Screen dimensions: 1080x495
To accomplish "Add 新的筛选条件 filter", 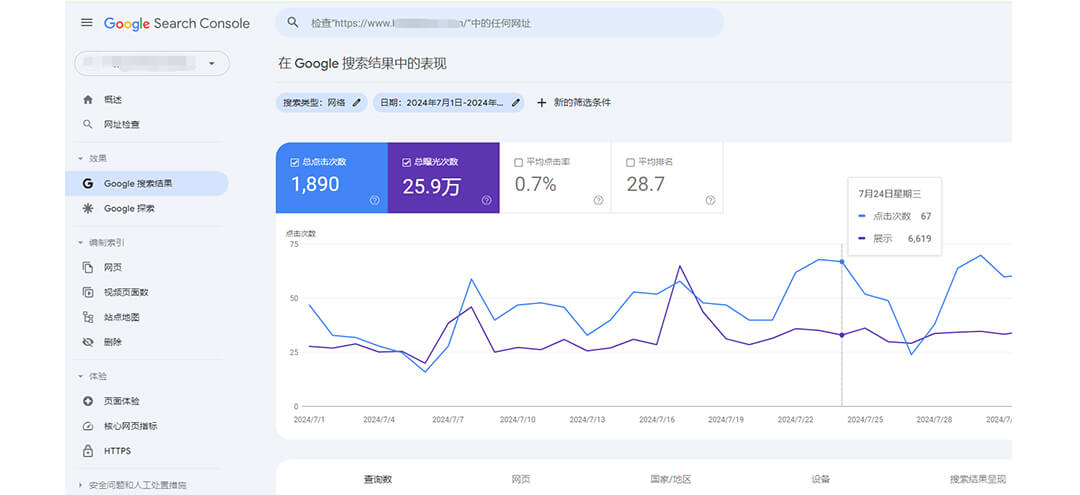I will (573, 103).
